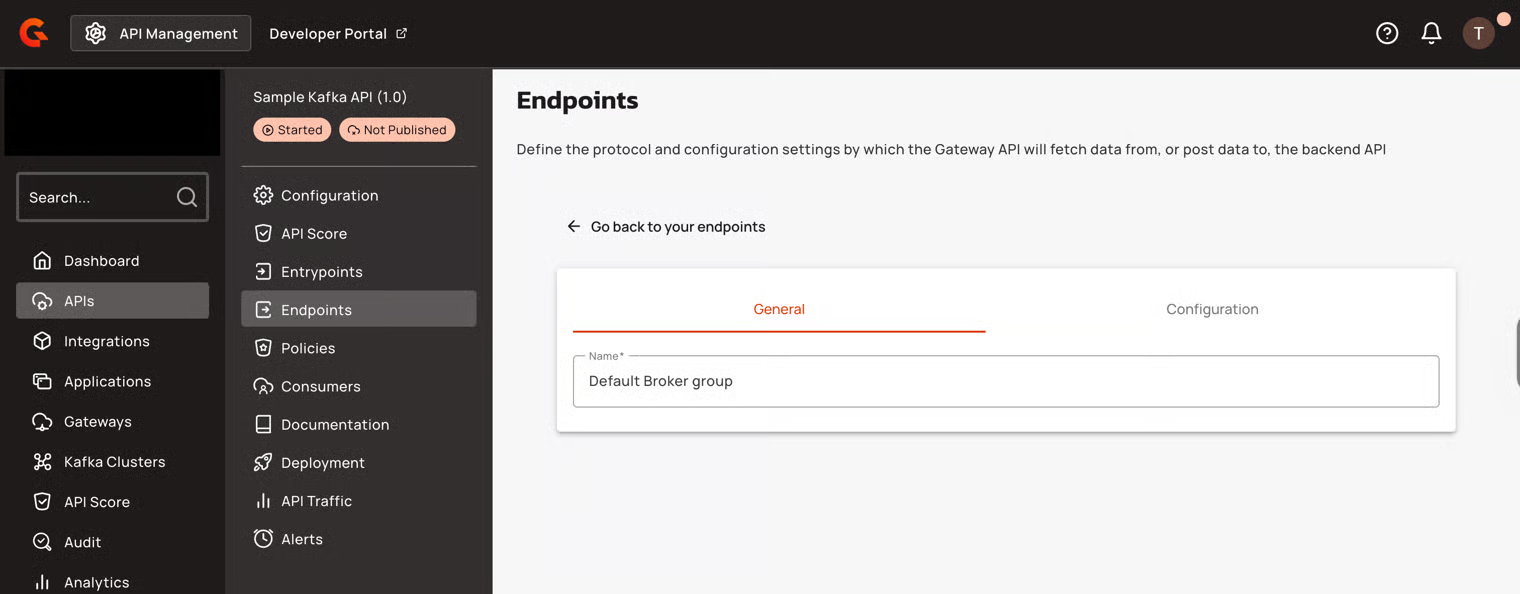Open the user avatar menu

[x=1478, y=33]
